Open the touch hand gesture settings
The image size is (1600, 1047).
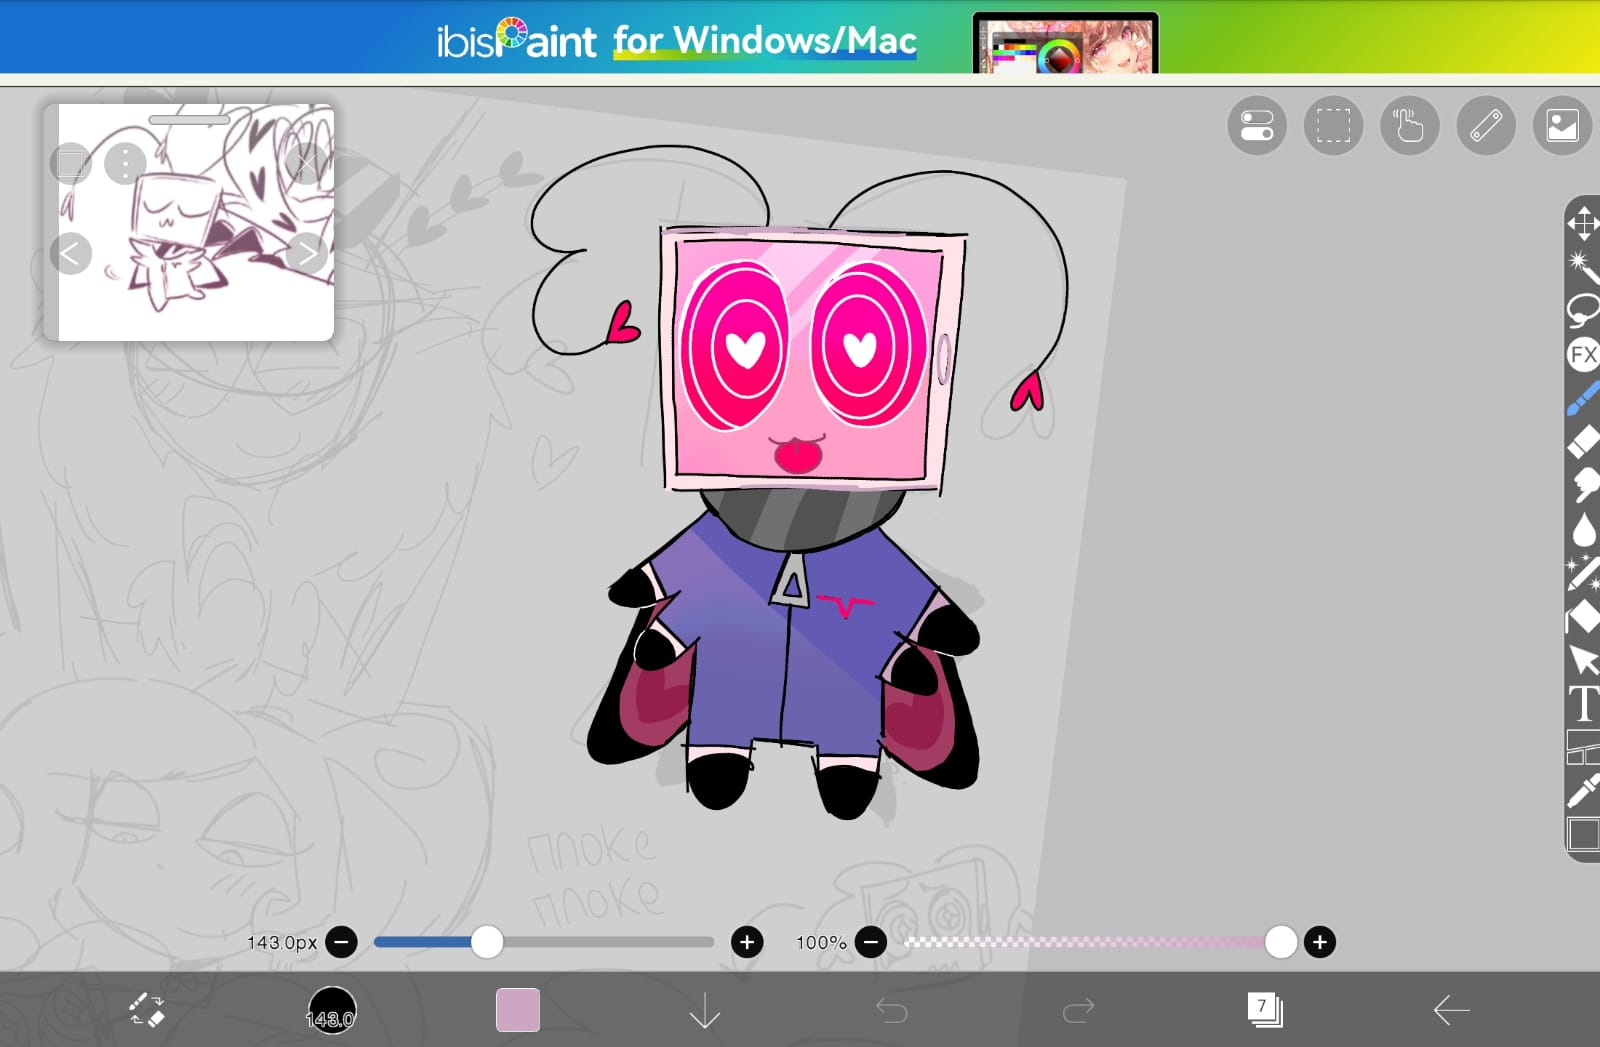(x=1409, y=126)
